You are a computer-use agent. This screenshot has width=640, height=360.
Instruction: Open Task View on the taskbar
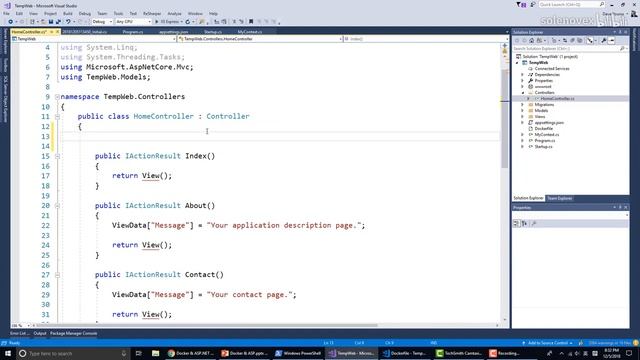138,353
